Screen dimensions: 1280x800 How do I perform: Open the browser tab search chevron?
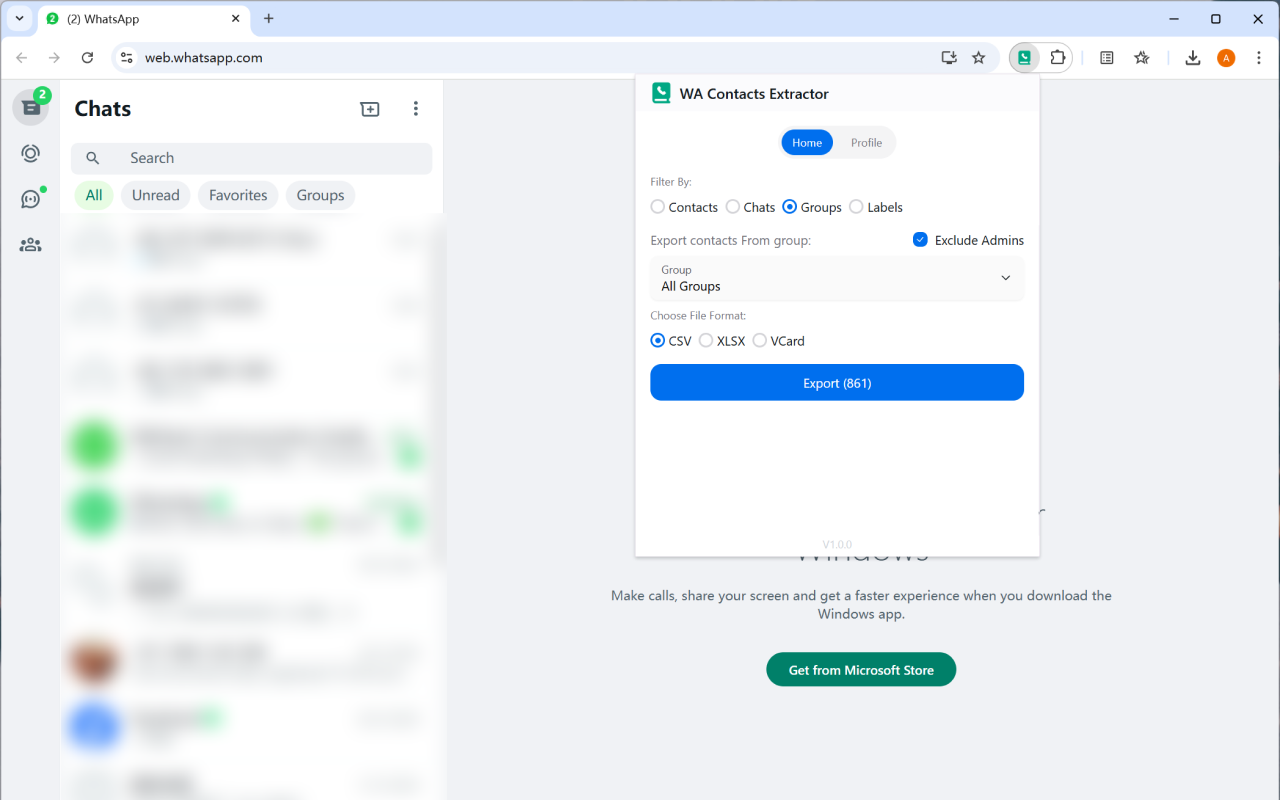coord(18,18)
